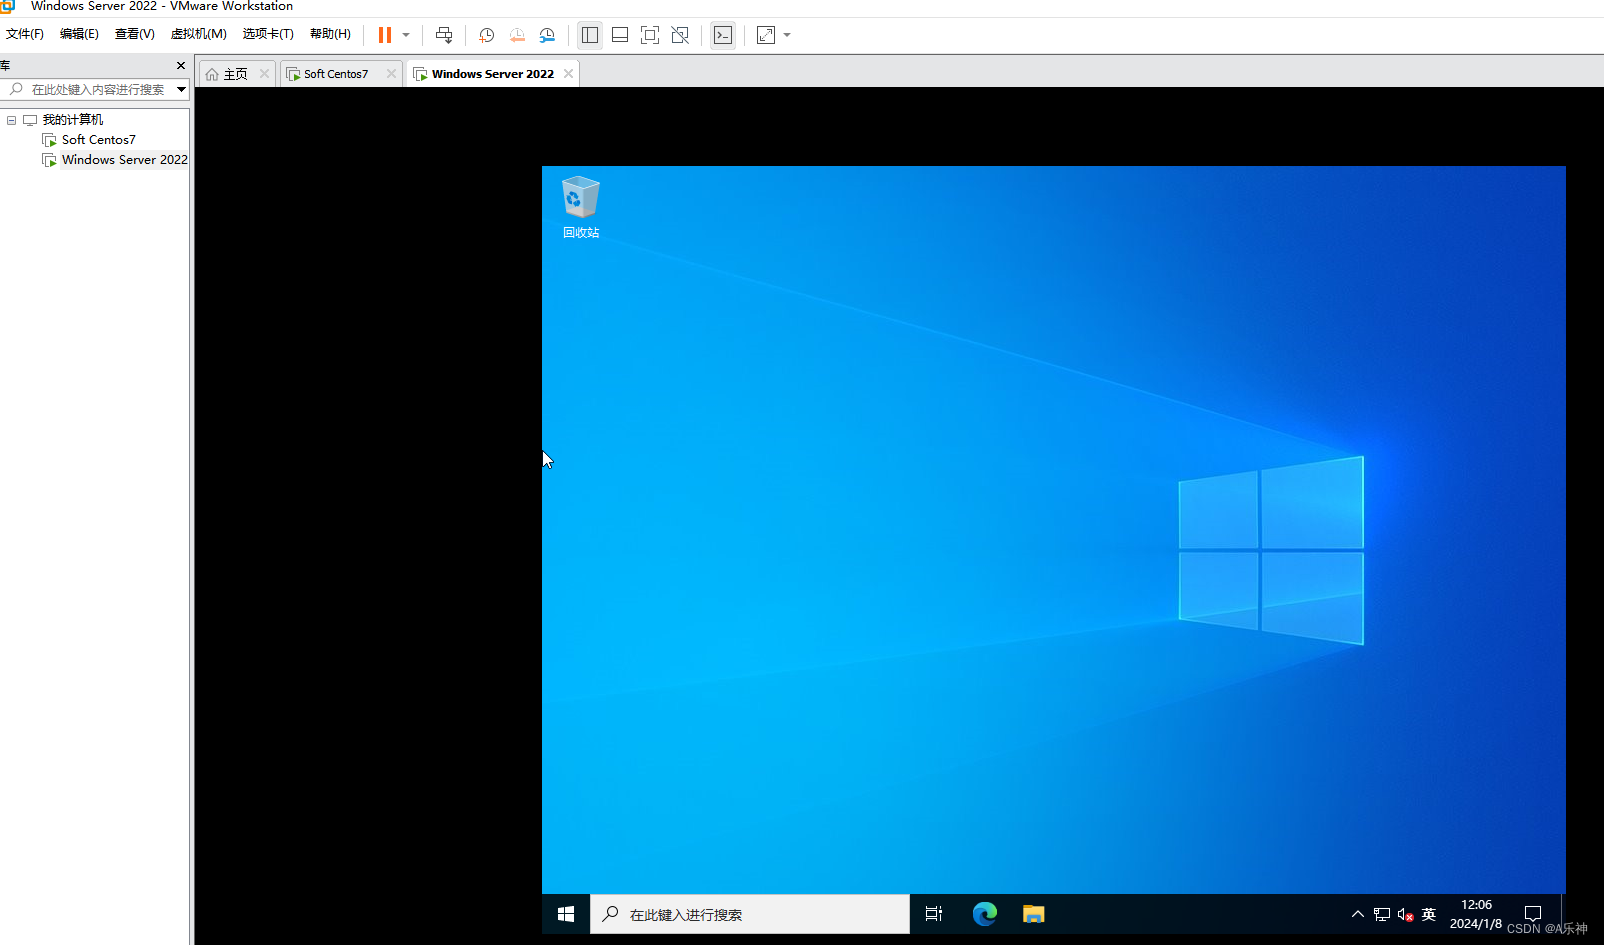
Task: Collapse the 我的计算机 tree node
Action: coord(12,120)
